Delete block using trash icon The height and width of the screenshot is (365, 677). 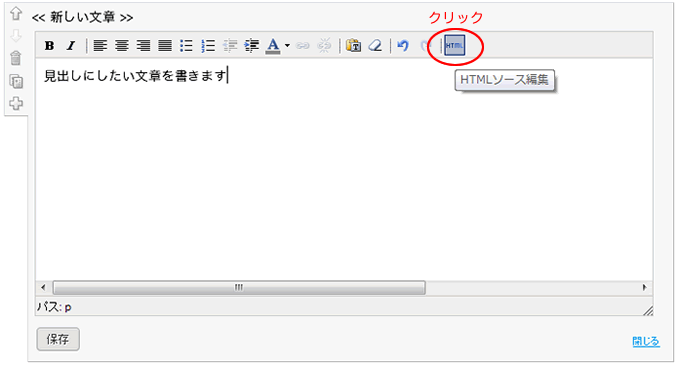[x=16, y=58]
